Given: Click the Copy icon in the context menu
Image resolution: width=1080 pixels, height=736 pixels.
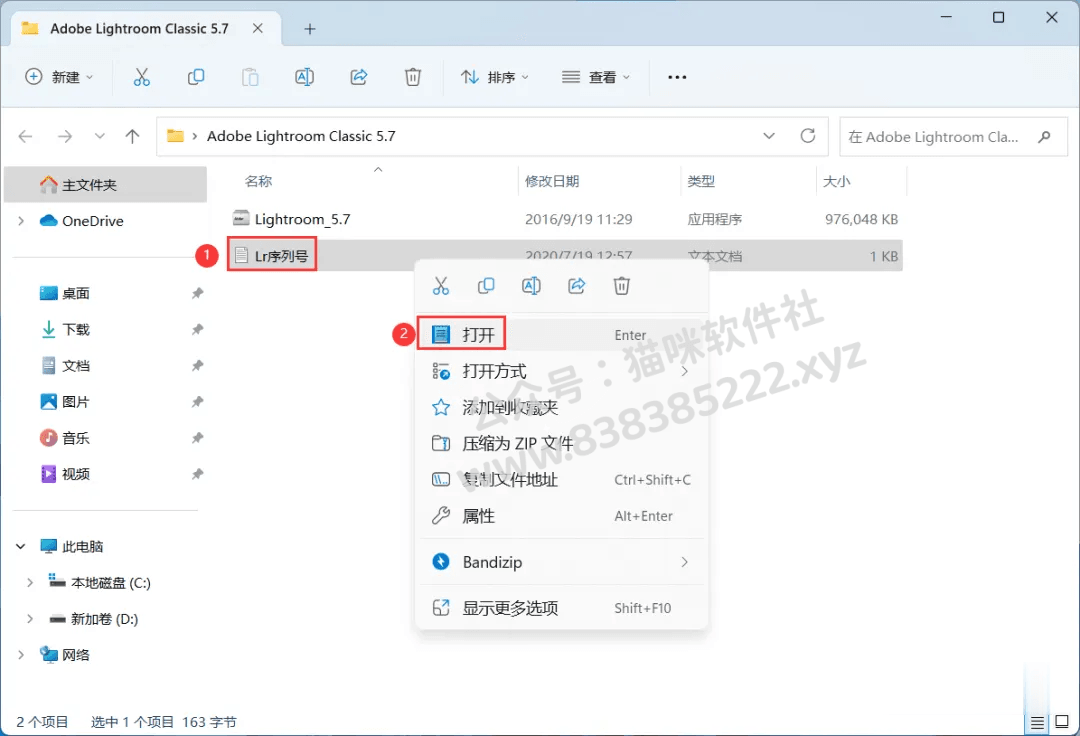Looking at the screenshot, I should pos(486,286).
